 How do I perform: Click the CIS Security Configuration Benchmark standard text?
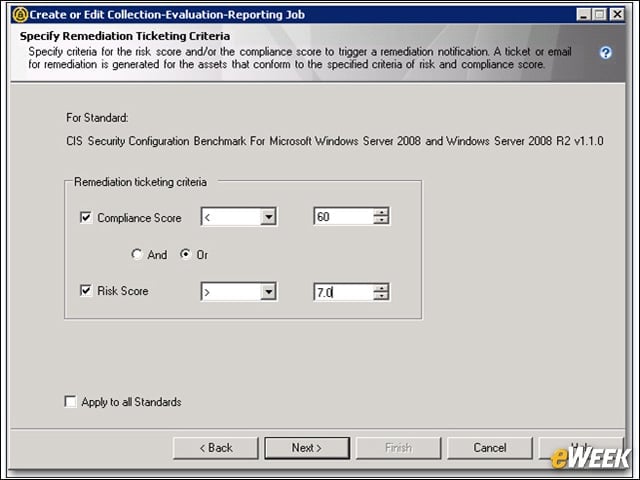[x=335, y=141]
